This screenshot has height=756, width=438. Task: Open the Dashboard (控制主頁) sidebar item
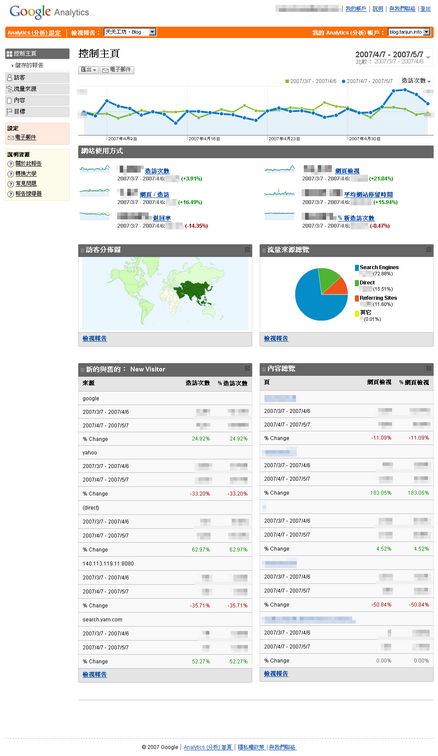click(37, 54)
